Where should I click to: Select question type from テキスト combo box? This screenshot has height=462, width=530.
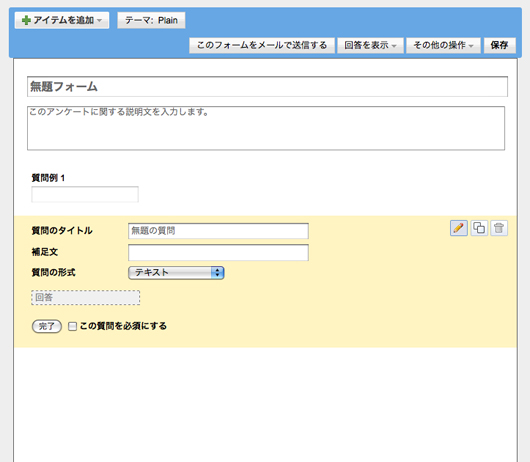[176, 273]
